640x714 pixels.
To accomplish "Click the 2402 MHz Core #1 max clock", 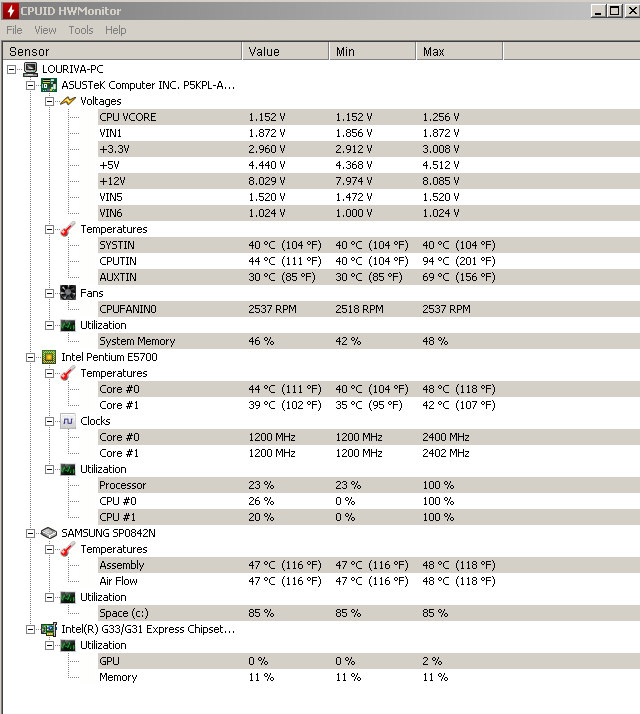I will (x=445, y=453).
